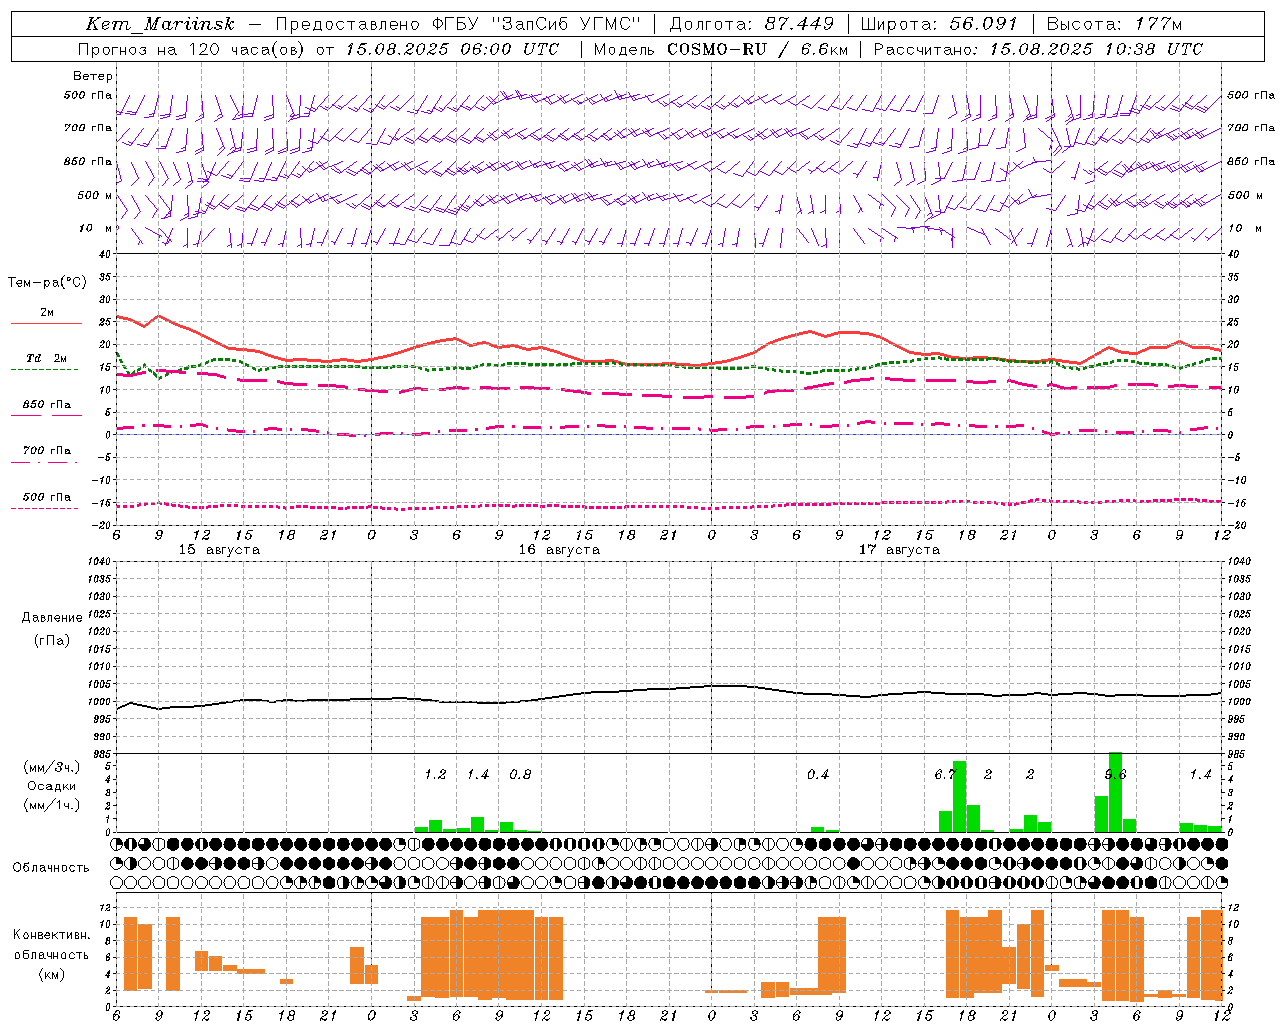The height and width of the screenshot is (1024, 1280).
Task: Click the precipitation total 6.7
Action: 945,775
